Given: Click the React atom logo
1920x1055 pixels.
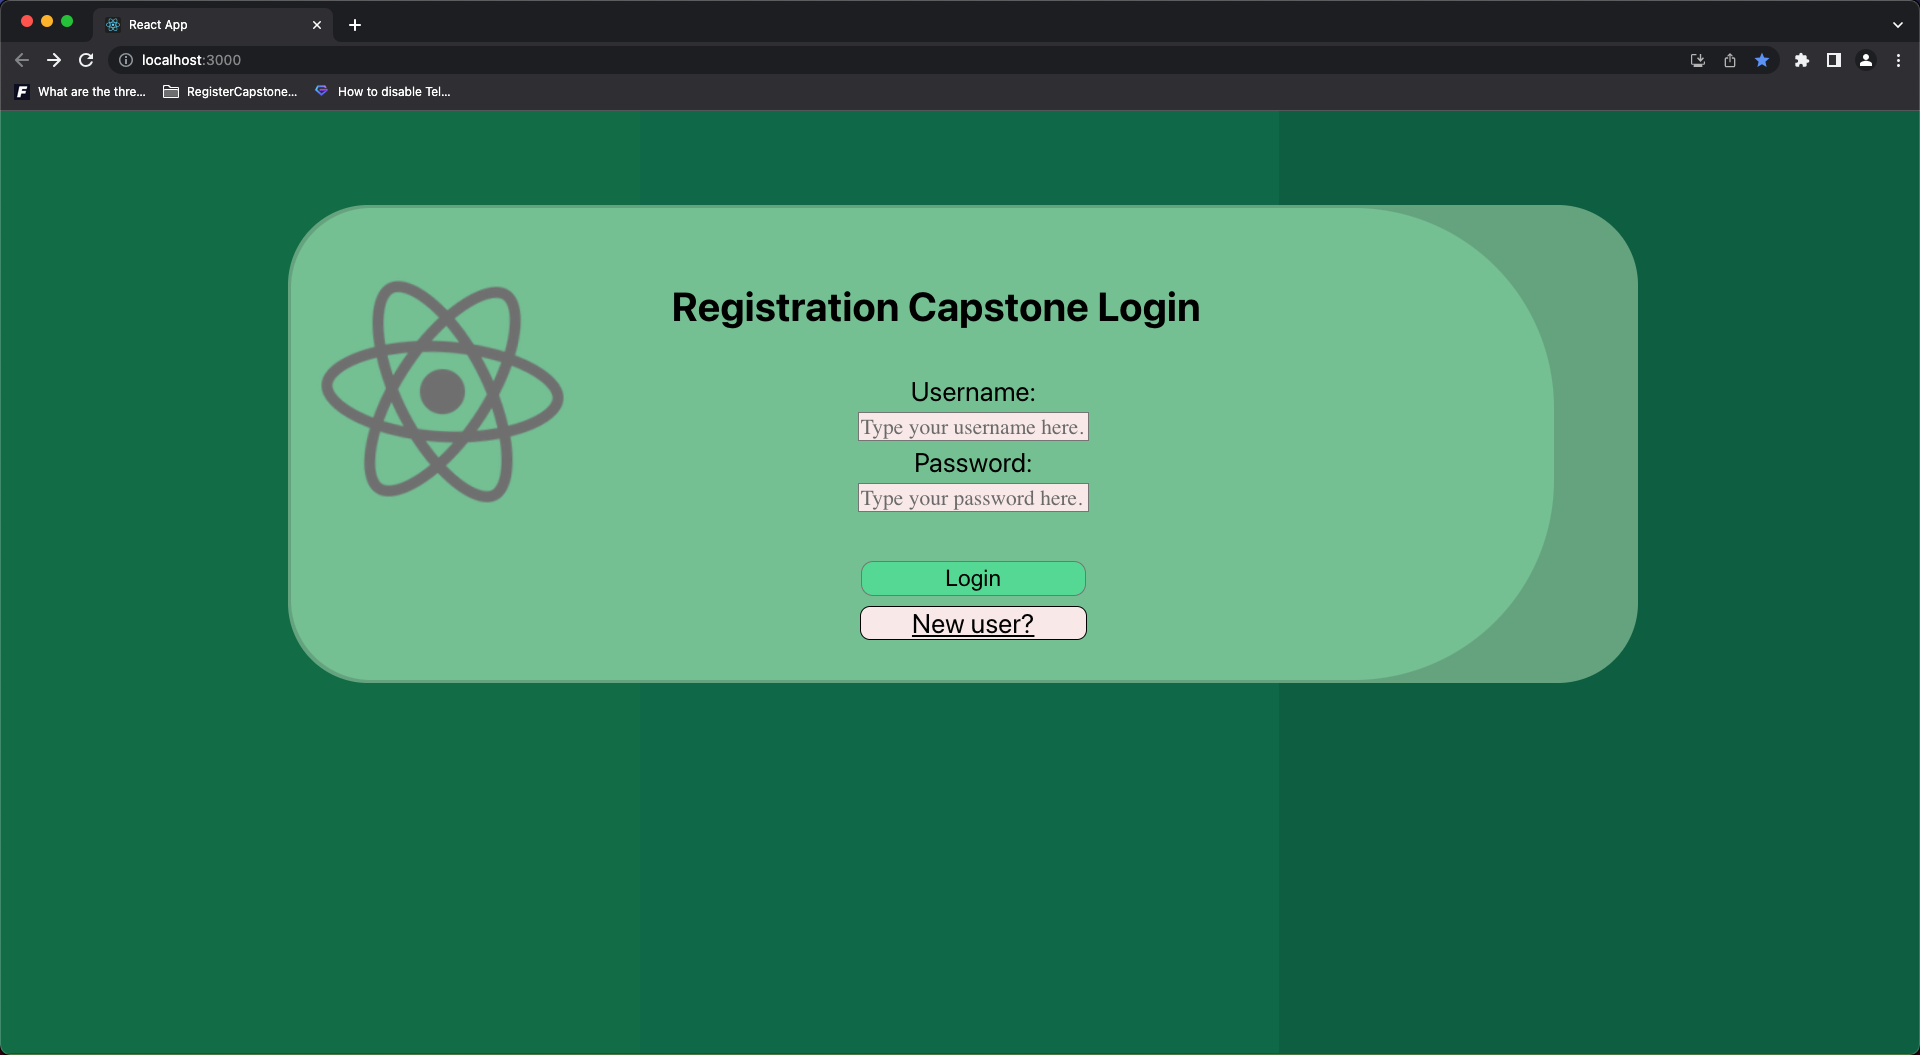Looking at the screenshot, I should 442,391.
